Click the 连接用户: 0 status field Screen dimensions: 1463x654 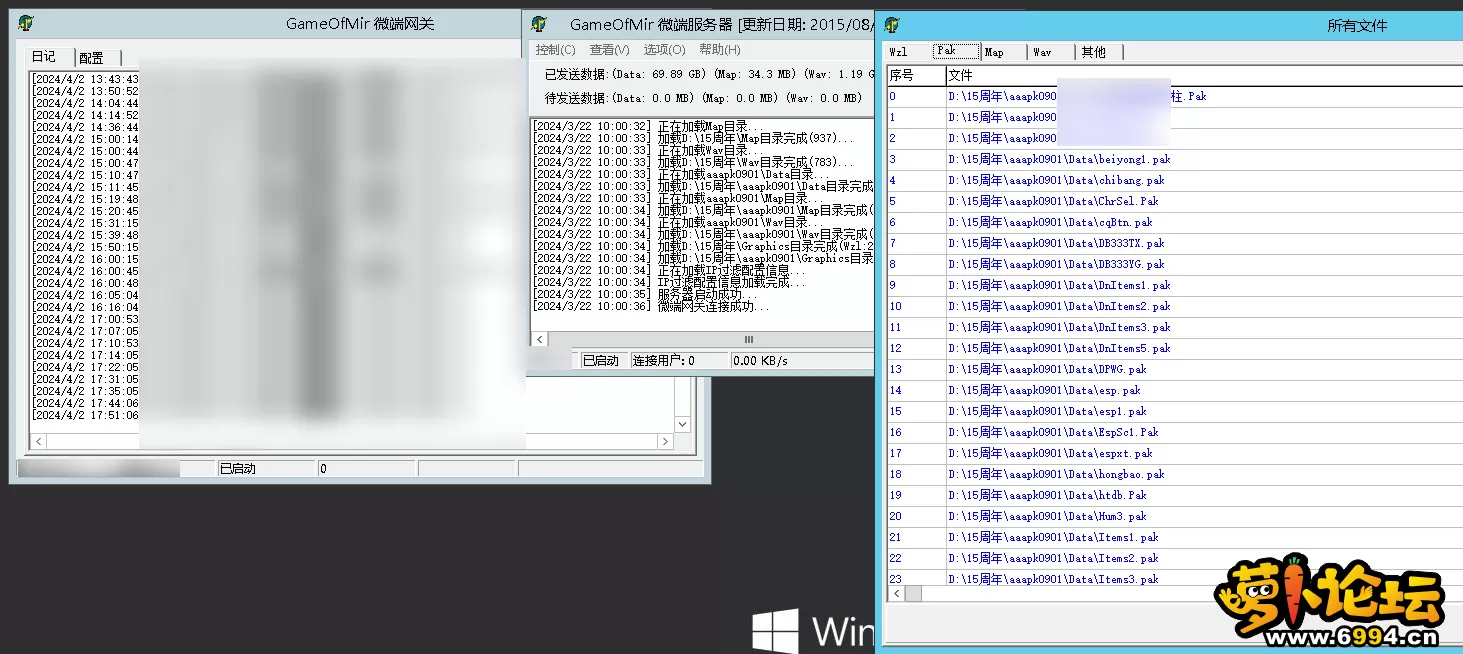pos(679,360)
